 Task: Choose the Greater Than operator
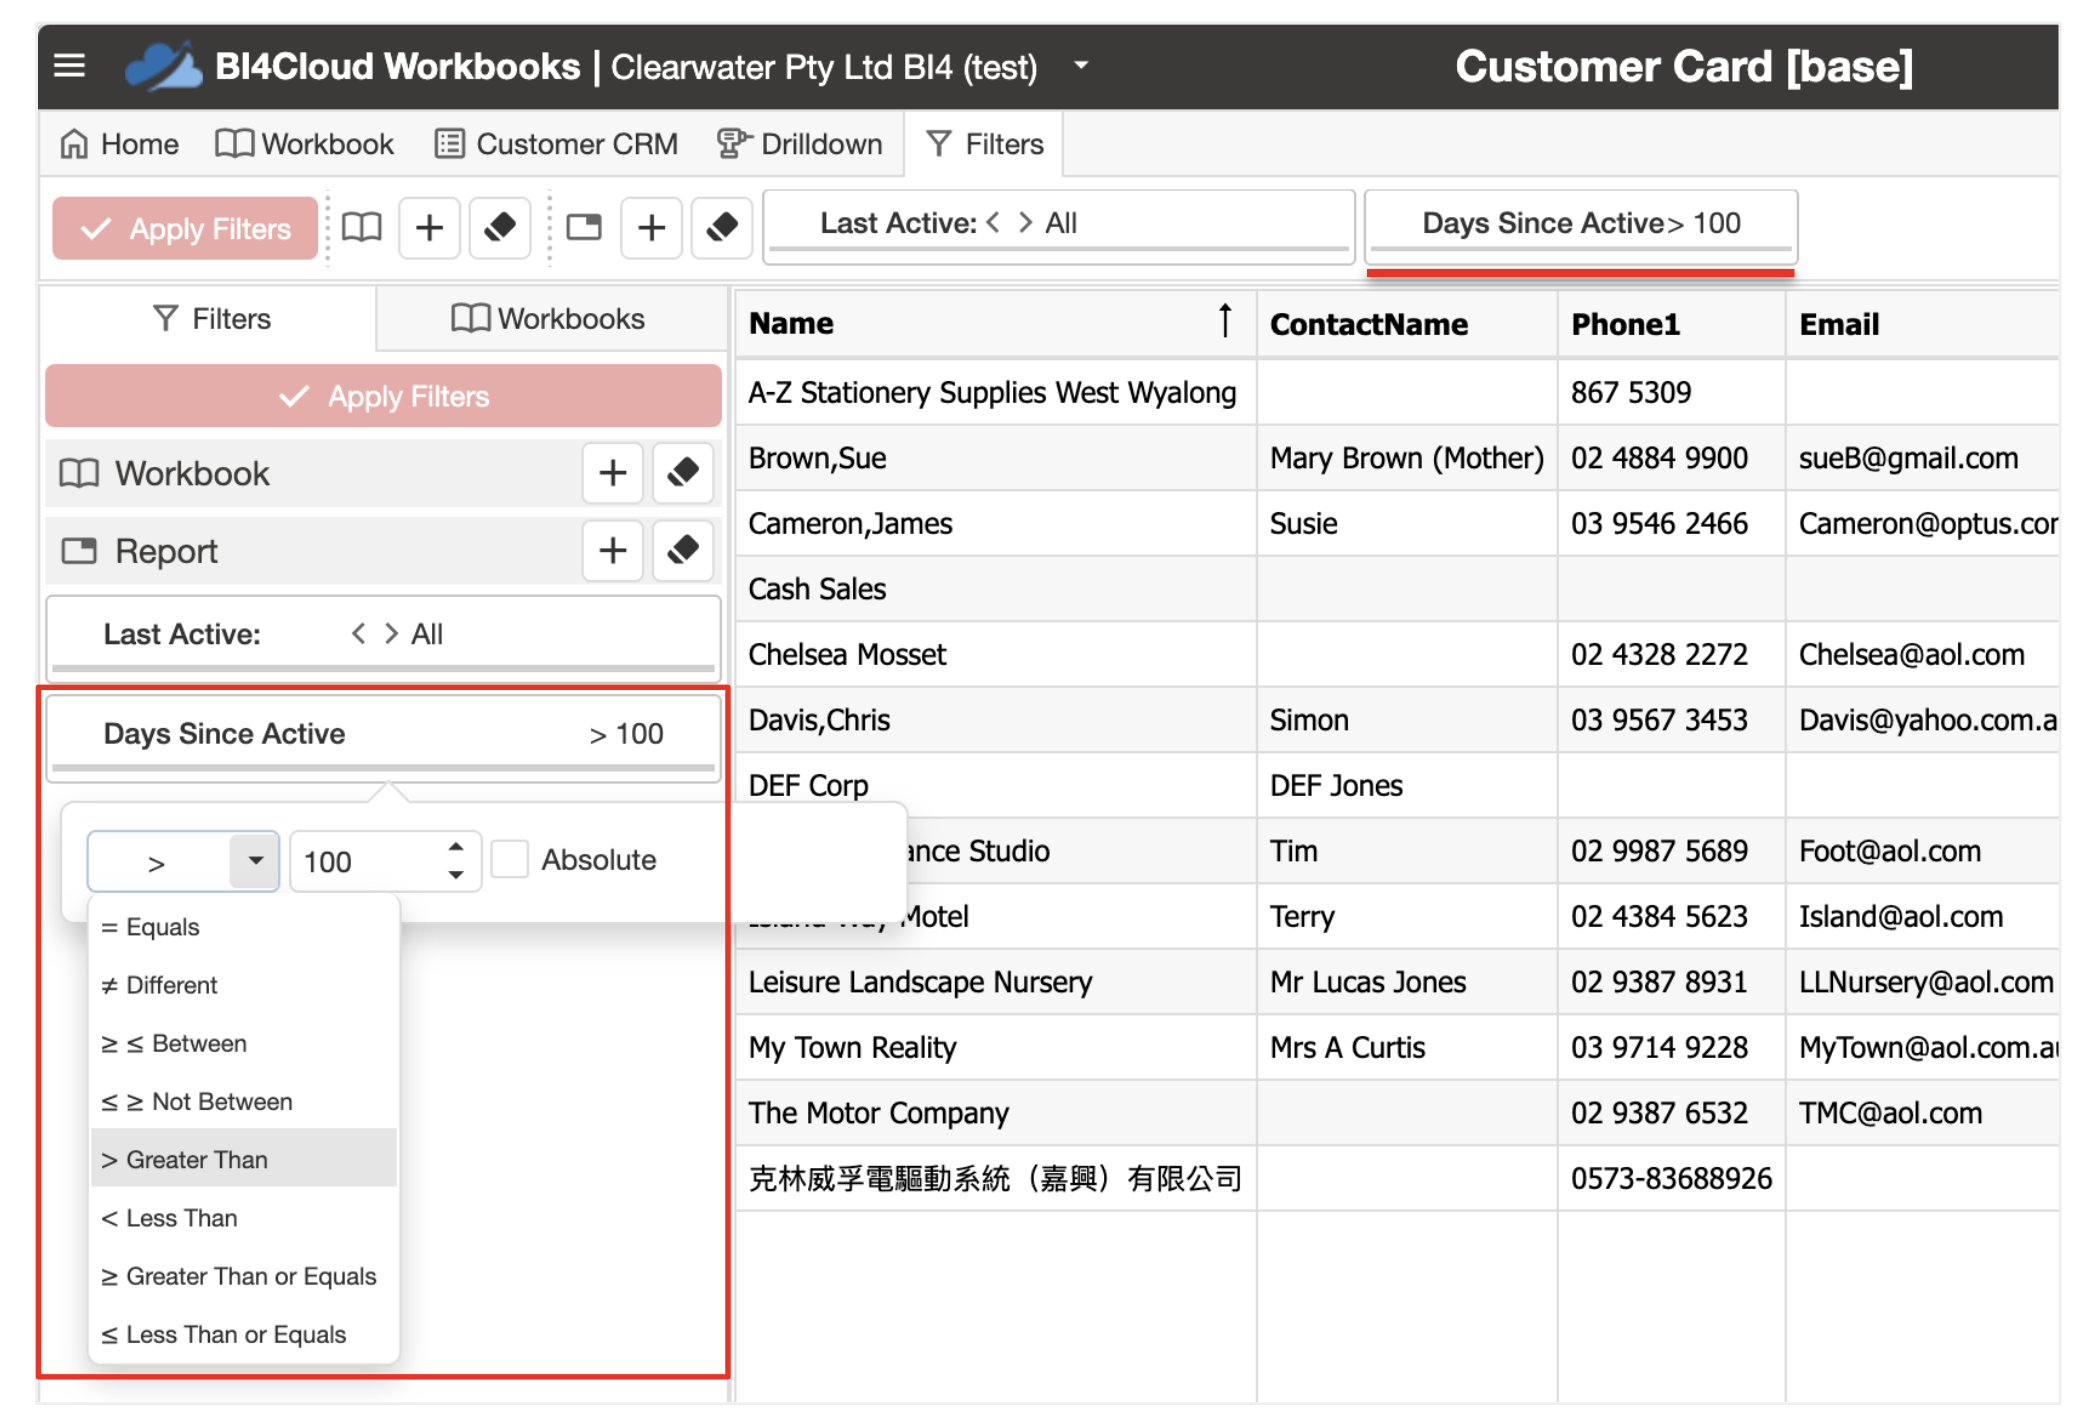click(x=244, y=1159)
